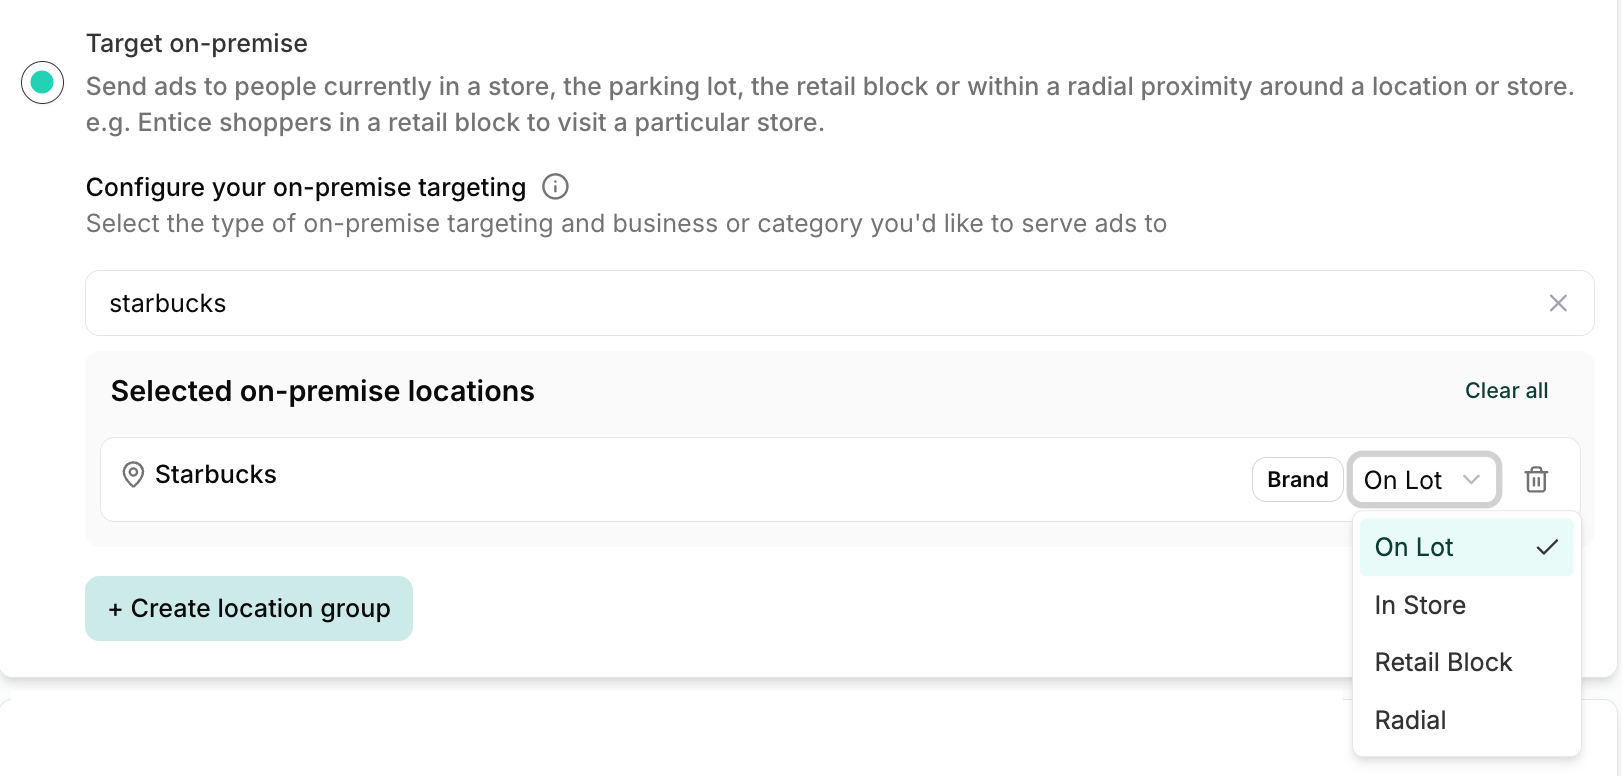Click the Target on-premise label text

[197, 43]
